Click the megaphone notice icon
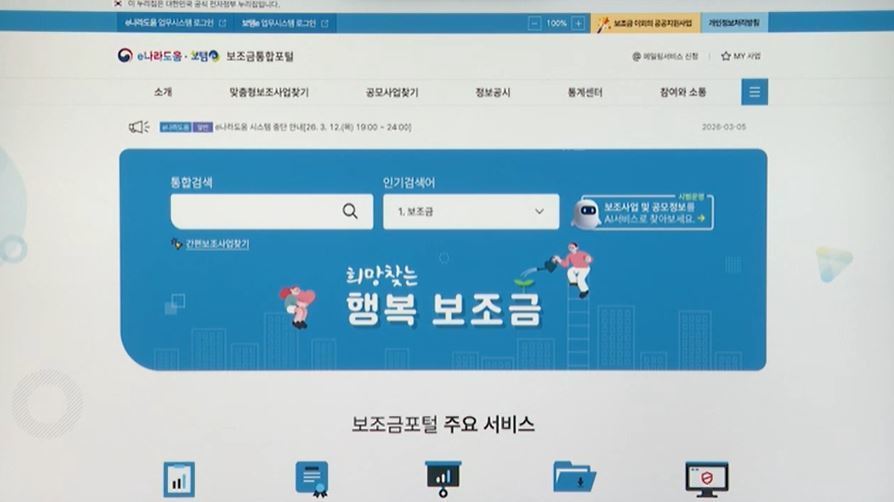This screenshot has height=502, width=894. click(139, 127)
